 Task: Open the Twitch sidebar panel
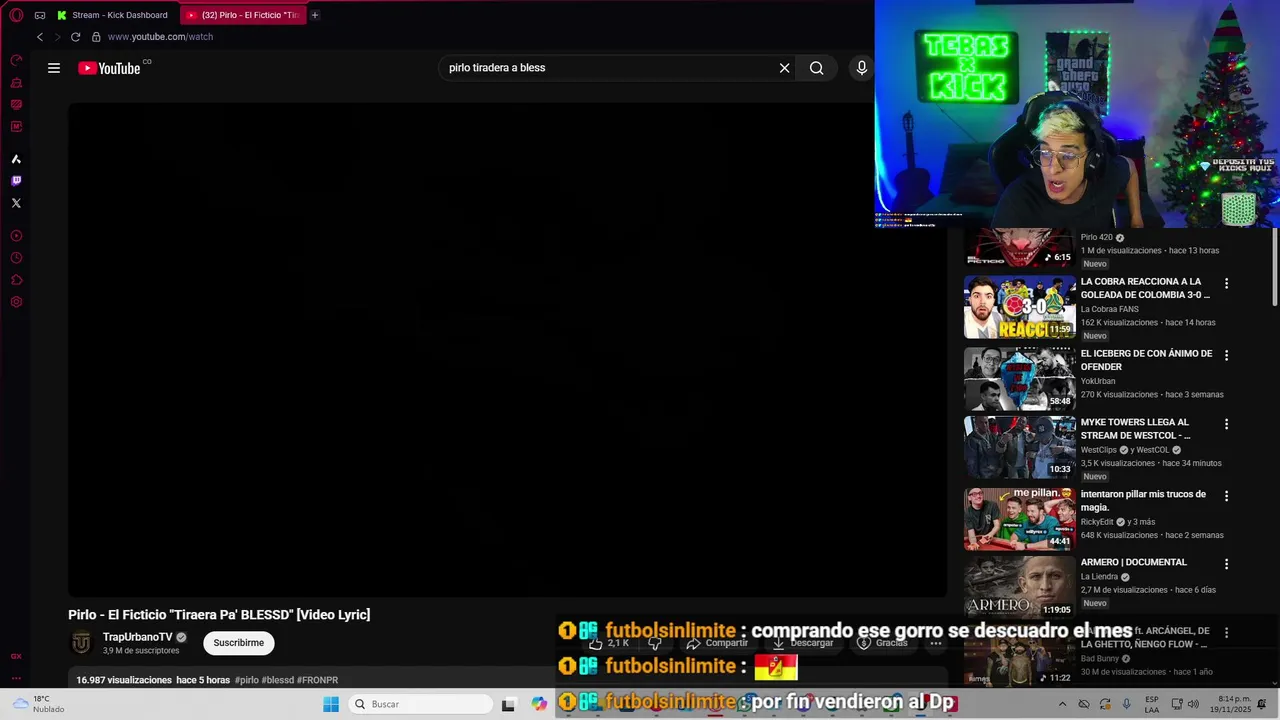[16, 181]
